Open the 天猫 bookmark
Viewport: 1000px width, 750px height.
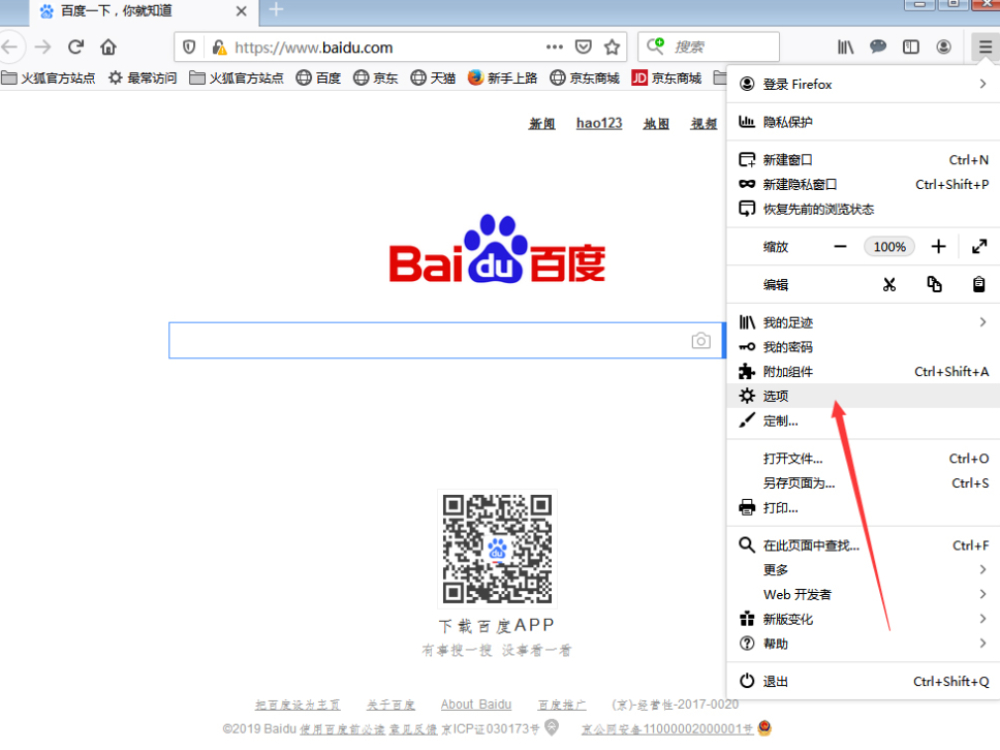[x=433, y=78]
